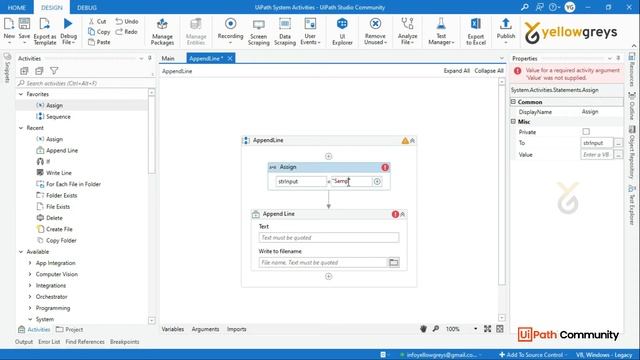Expand Programming category
Image resolution: width=640 pixels, height=360 pixels.
pos(30,308)
